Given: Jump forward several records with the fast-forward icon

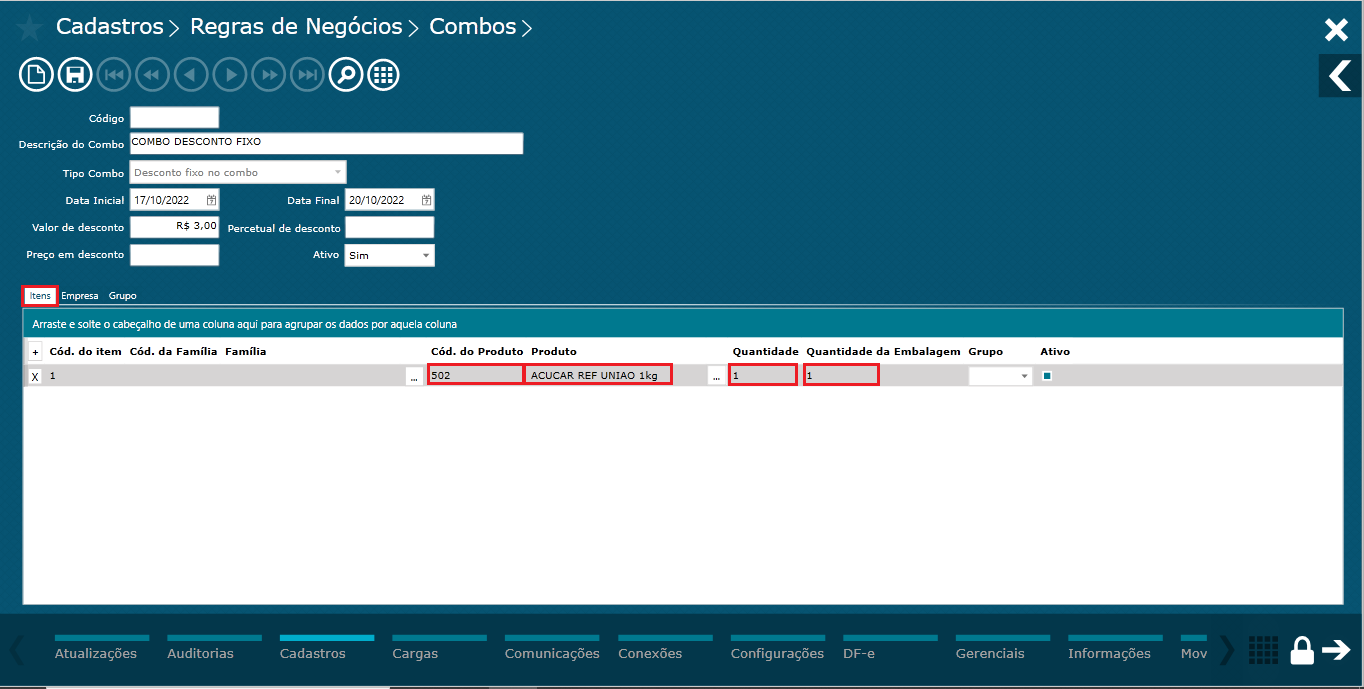Looking at the screenshot, I should [269, 75].
